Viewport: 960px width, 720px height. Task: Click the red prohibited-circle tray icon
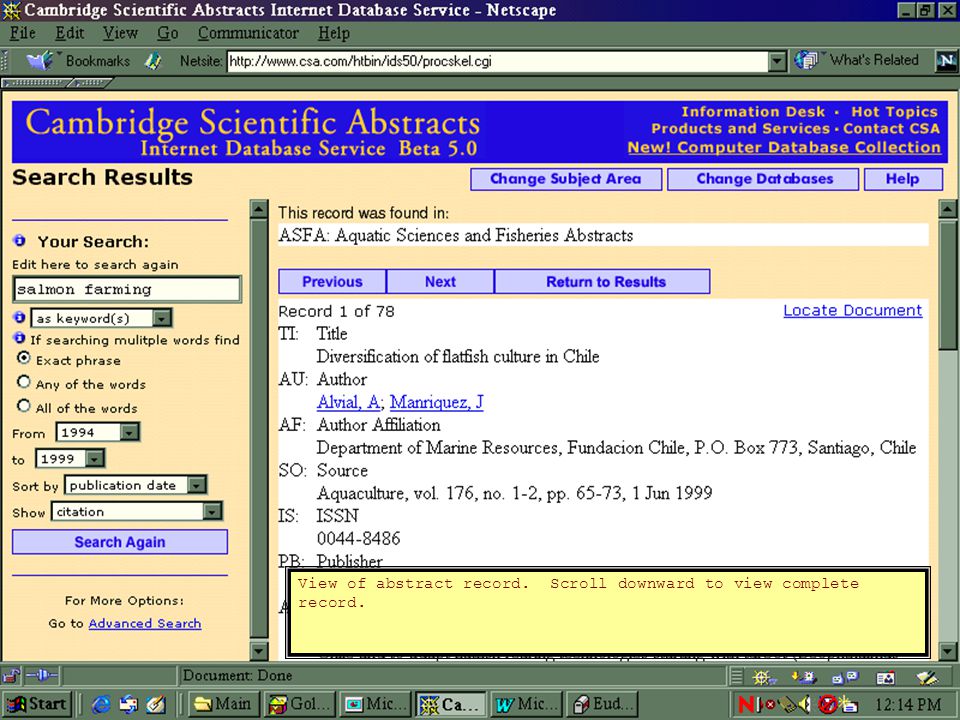click(827, 705)
